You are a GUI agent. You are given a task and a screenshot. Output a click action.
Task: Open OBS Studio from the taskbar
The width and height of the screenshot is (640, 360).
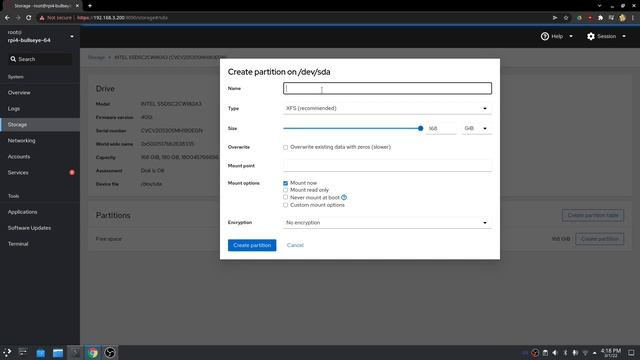point(110,353)
